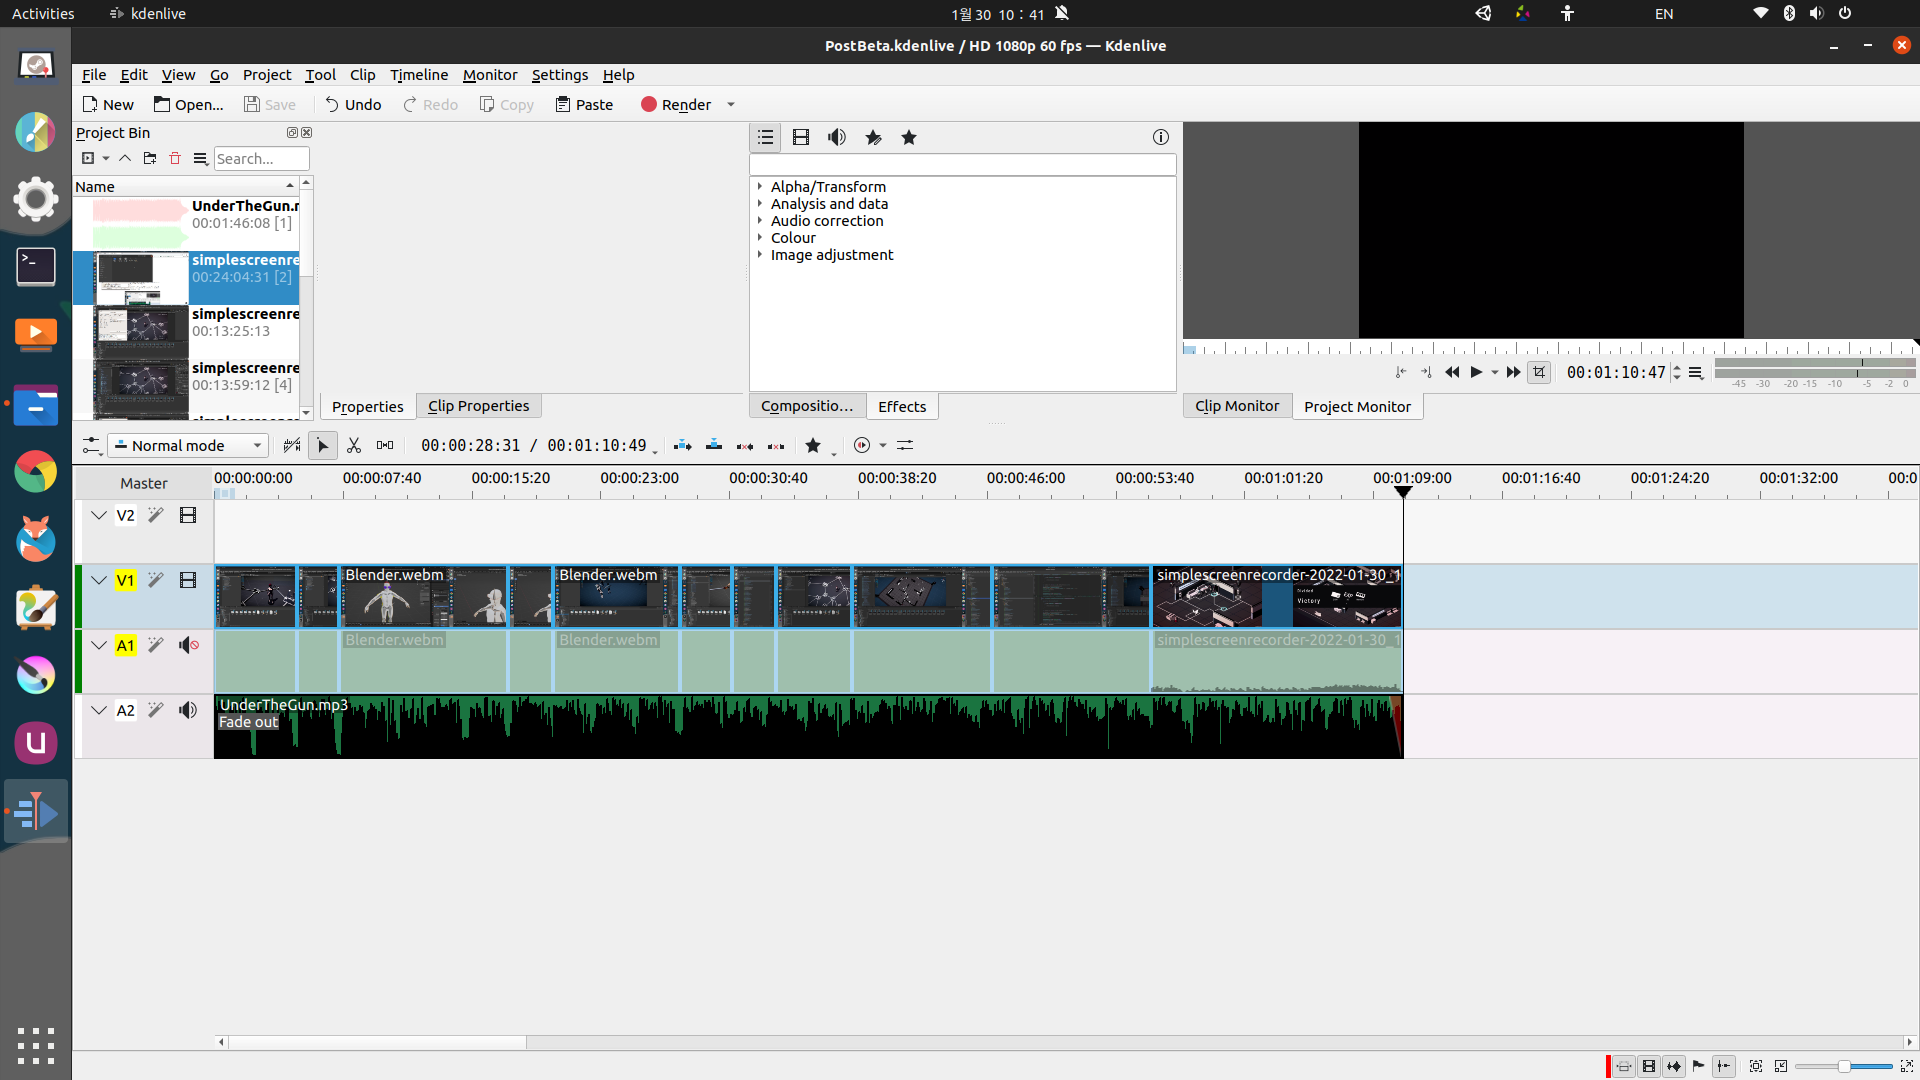Select the razor (scissors) tool

(x=354, y=445)
